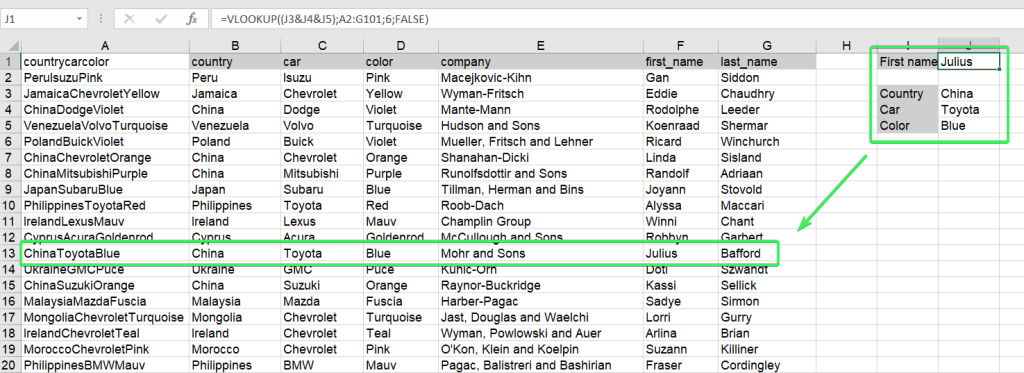The width and height of the screenshot is (1024, 373).
Task: Select column H header
Action: click(x=846, y=45)
